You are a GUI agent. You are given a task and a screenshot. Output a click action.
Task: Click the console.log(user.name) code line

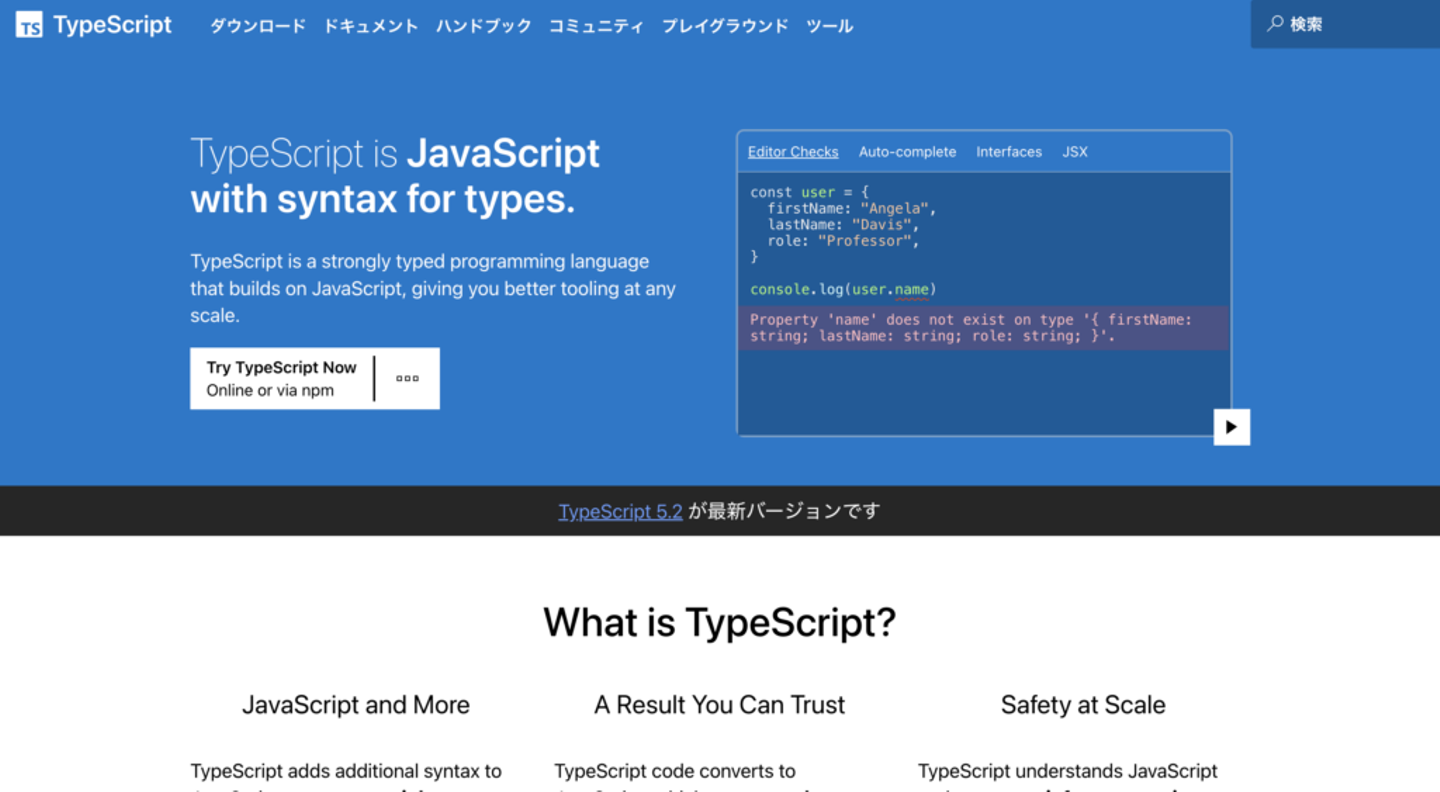click(x=843, y=290)
